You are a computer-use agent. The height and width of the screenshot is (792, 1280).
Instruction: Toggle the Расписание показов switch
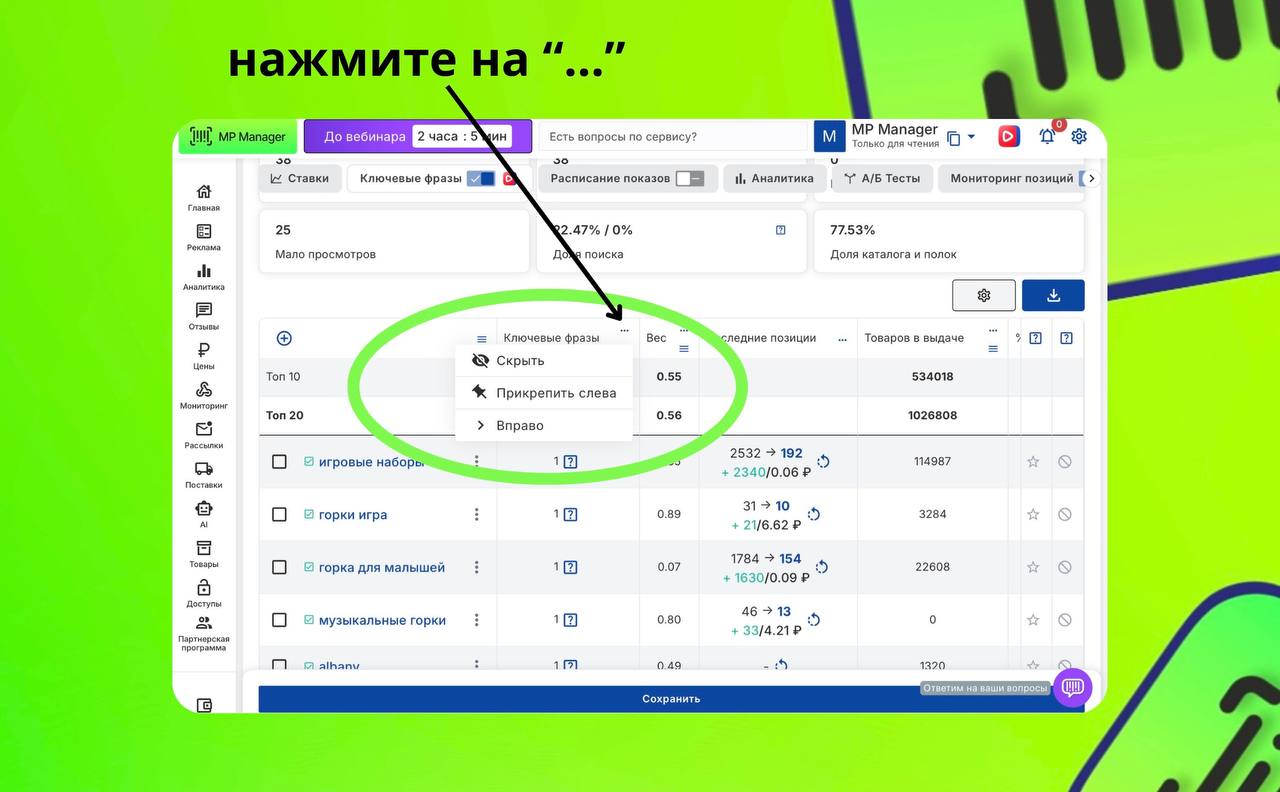point(689,179)
